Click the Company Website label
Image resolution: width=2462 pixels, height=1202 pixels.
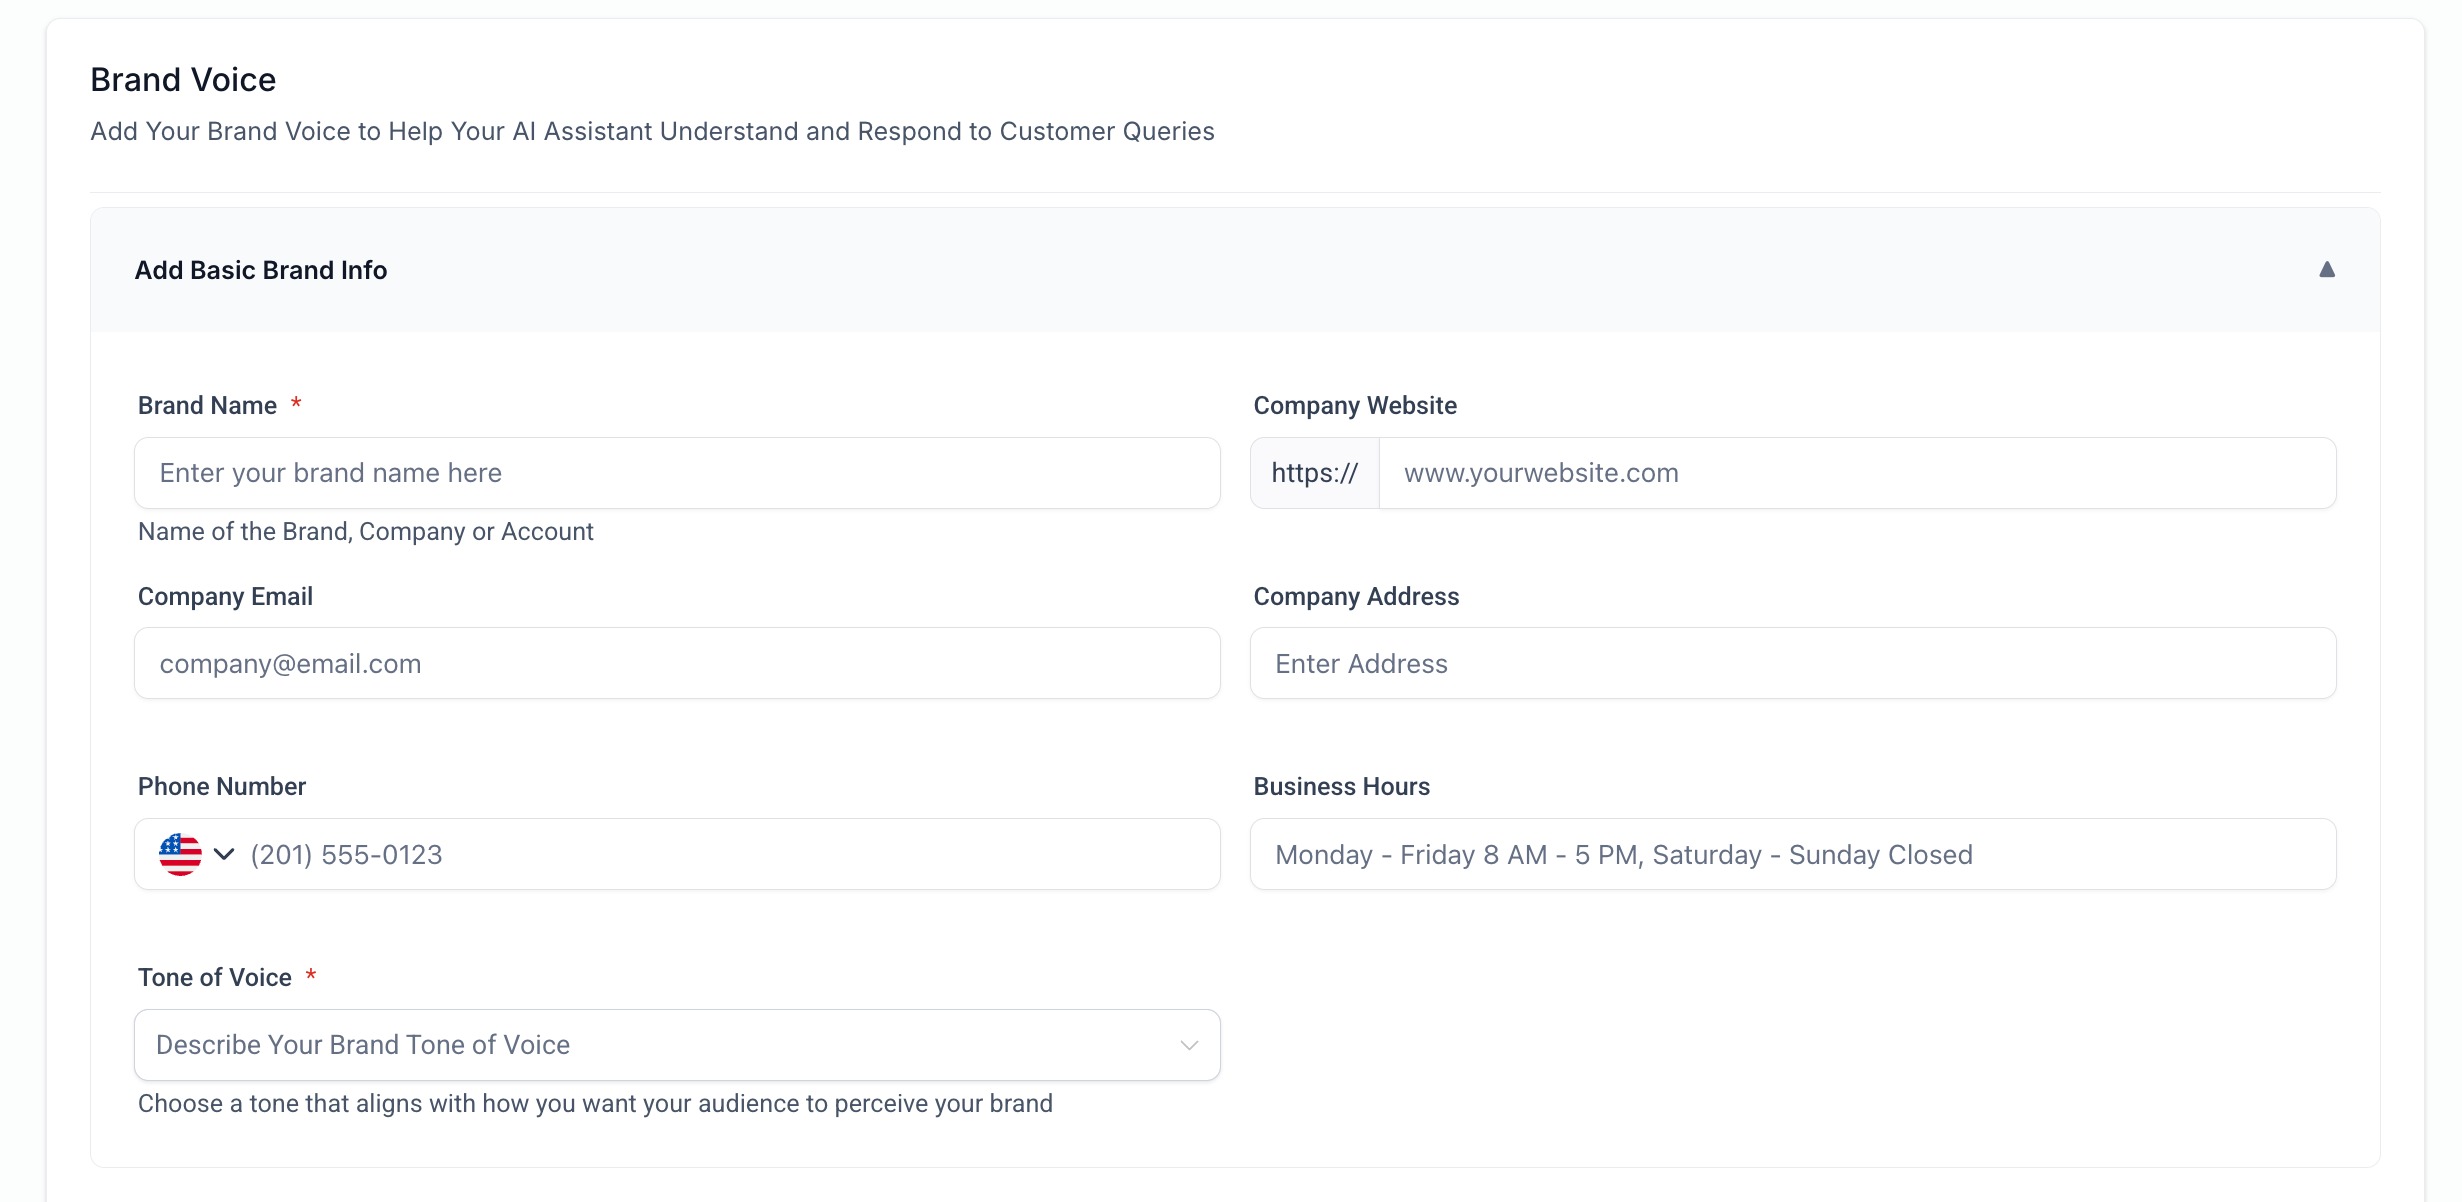1355,406
